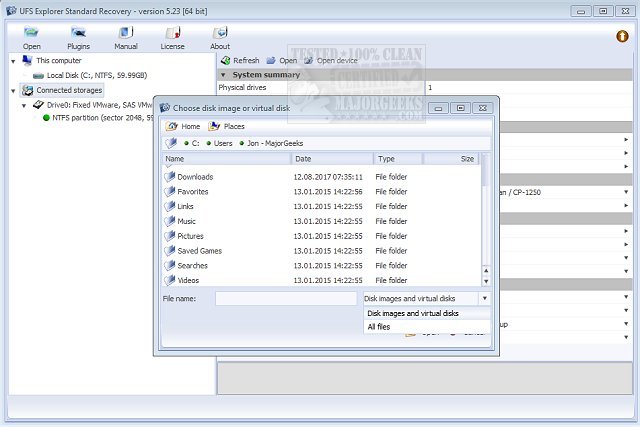Click the Downloads folder icon
Image resolution: width=640 pixels, height=427 pixels.
169,177
